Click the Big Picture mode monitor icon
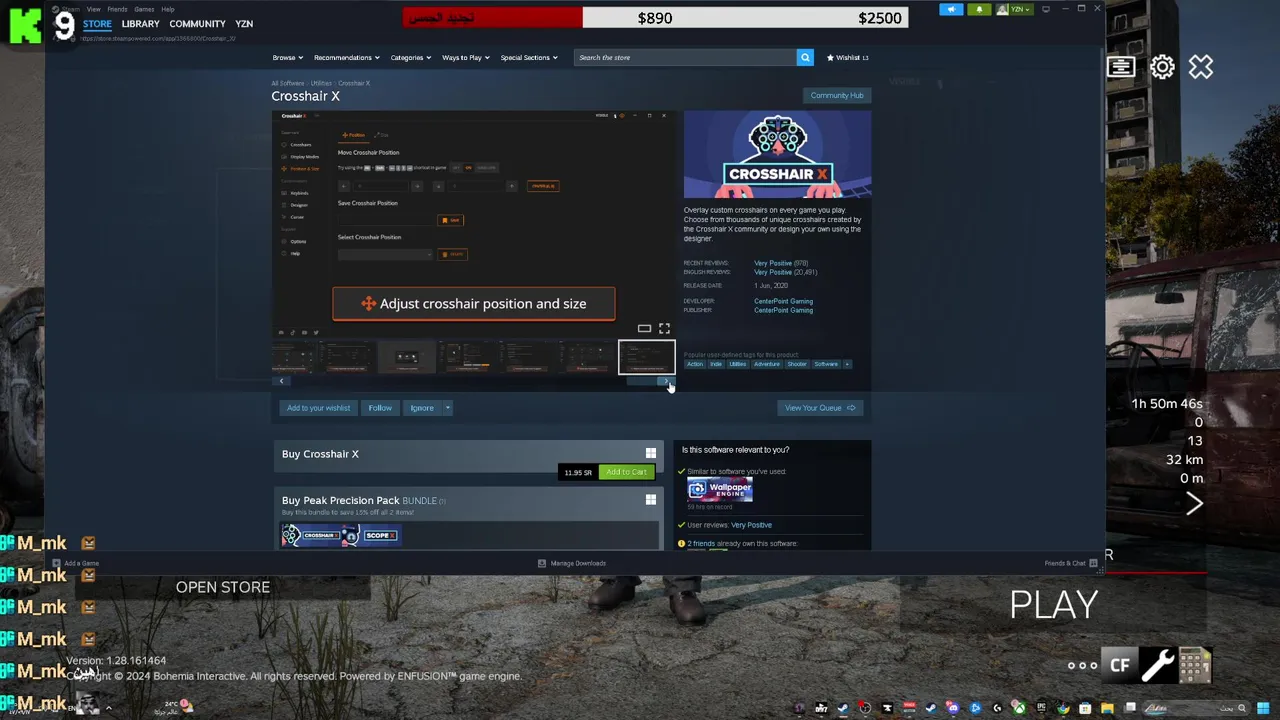1280x720 pixels. (x=1046, y=9)
